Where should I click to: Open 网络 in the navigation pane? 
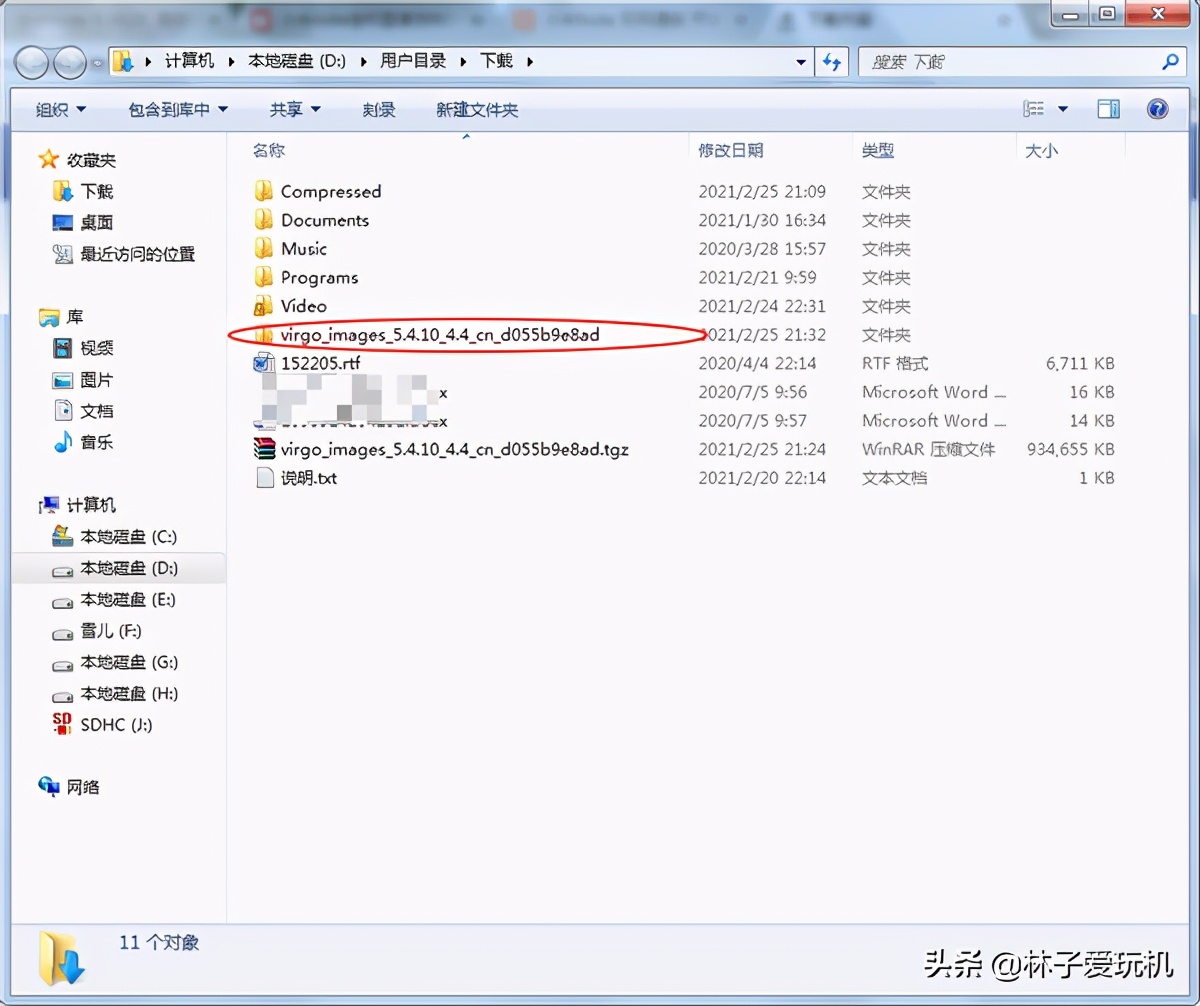pos(83,787)
